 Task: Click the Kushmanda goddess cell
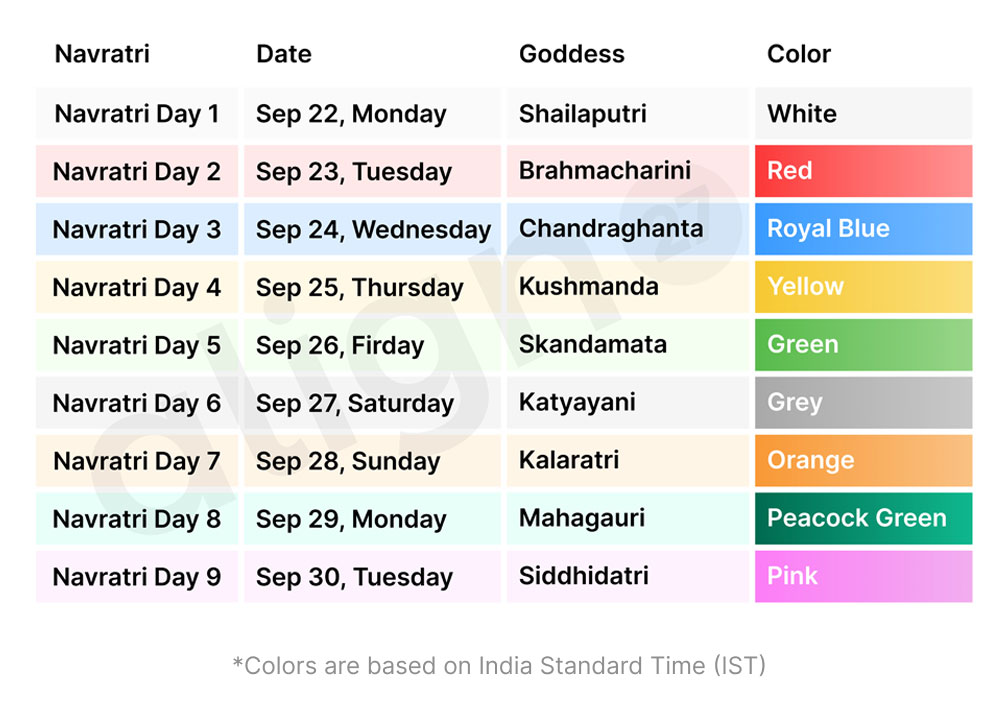[x=588, y=287]
